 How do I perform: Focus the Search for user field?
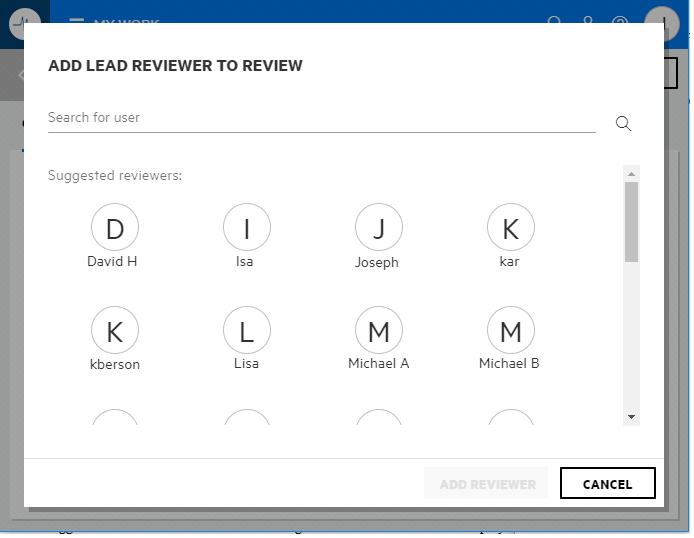320,118
